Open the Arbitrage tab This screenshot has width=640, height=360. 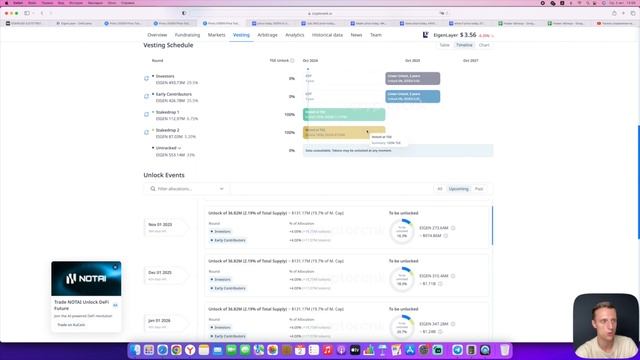(267, 35)
